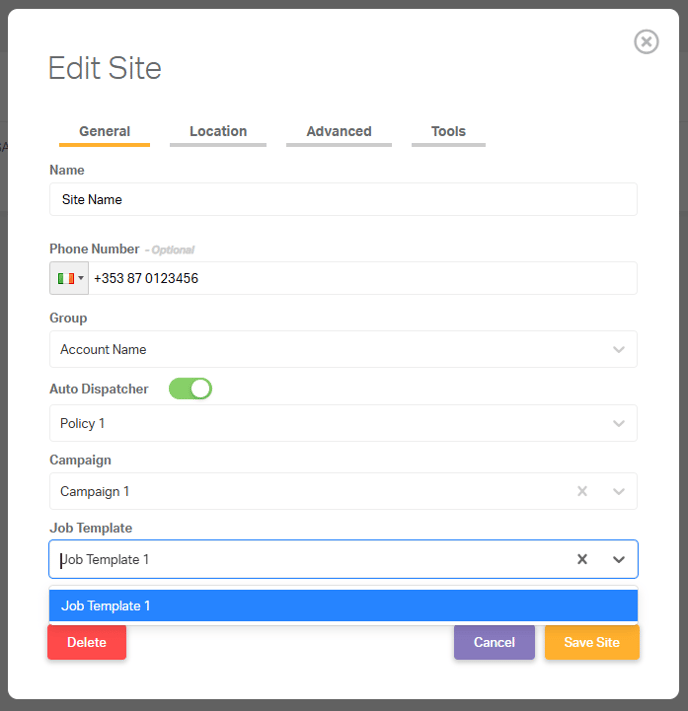Viewport: 688px width, 711px height.
Task: Expand the Group dropdown chevron
Action: tap(619, 350)
